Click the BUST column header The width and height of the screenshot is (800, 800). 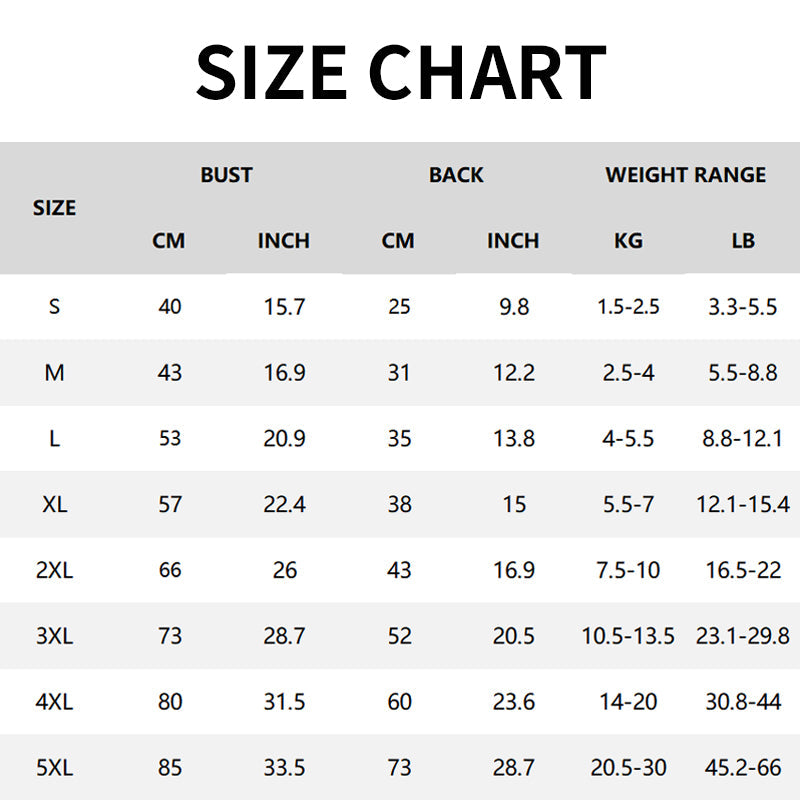226,175
